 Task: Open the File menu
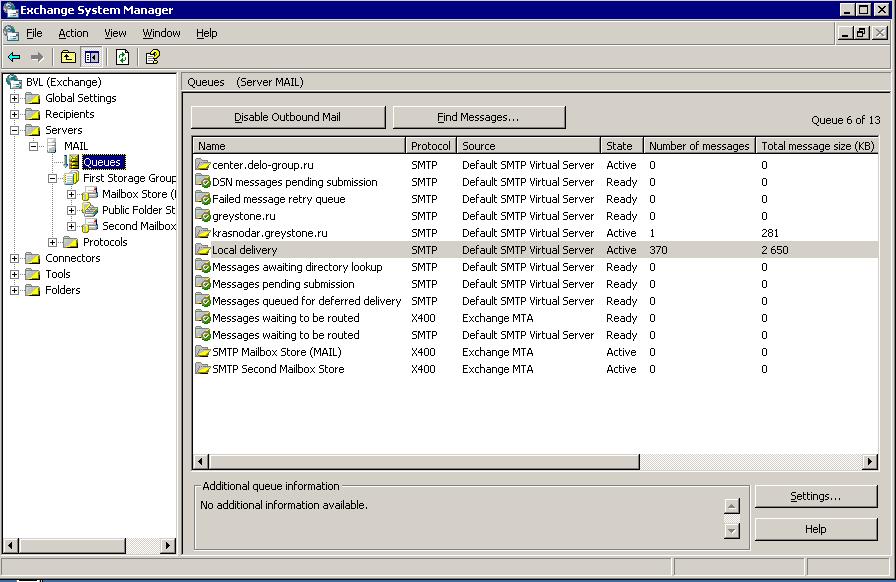point(34,33)
